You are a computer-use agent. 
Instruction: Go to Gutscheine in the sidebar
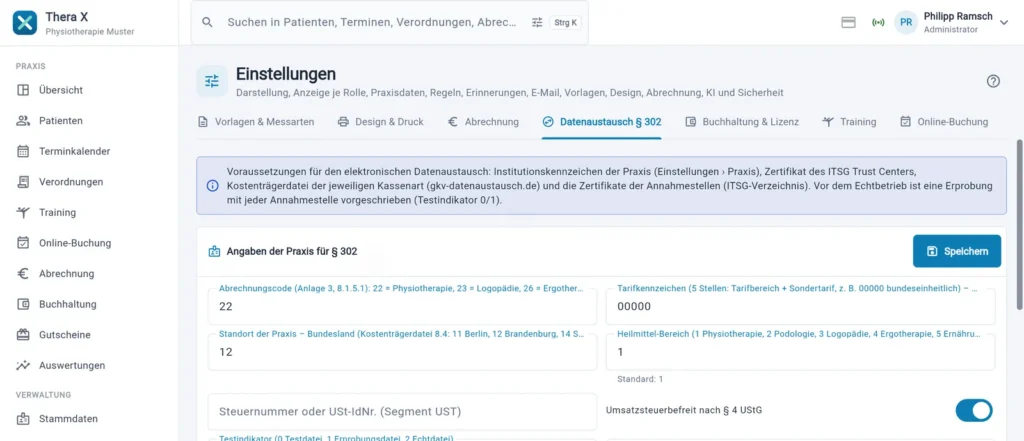[x=89, y=335]
